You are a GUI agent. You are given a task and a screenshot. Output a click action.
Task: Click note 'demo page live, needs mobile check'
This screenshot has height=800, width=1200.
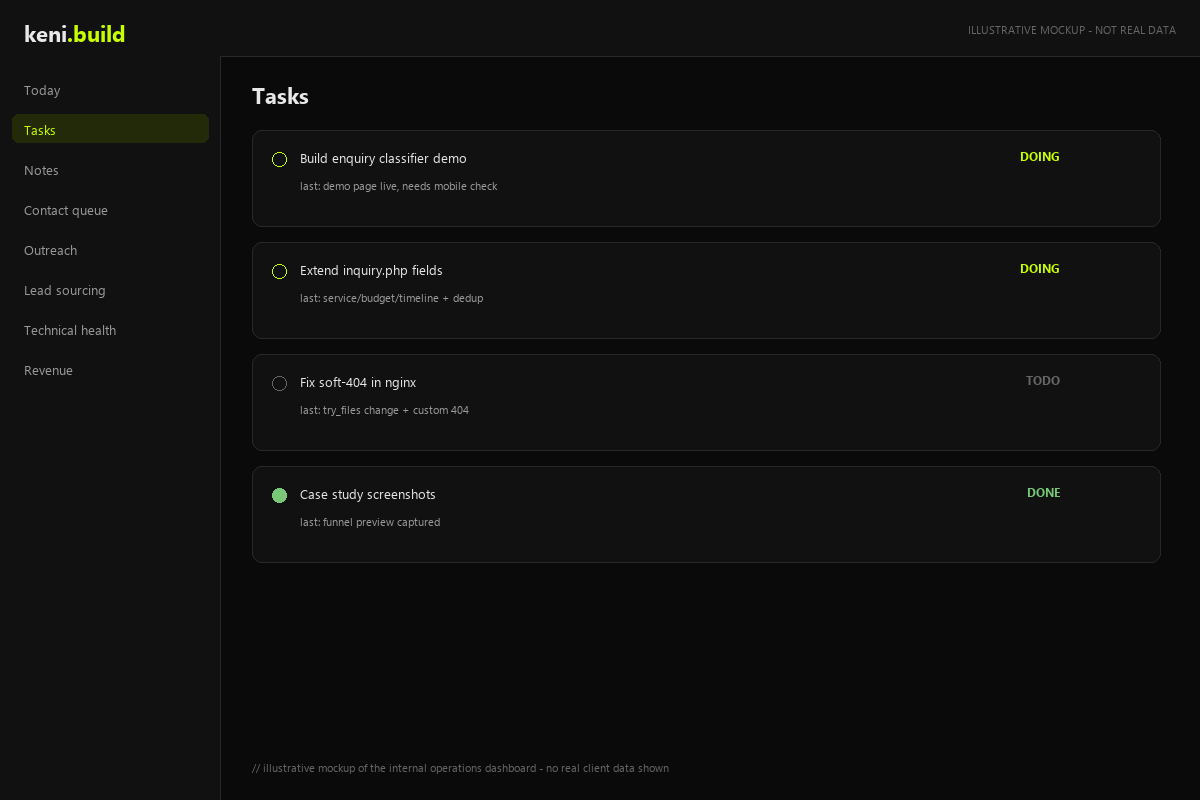(410, 187)
